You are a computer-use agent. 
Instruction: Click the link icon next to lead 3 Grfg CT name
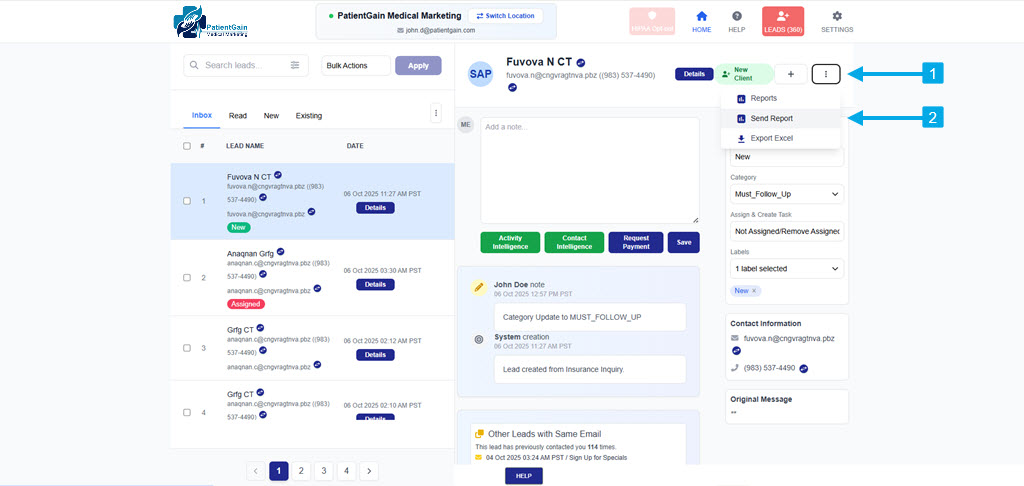pyautogui.click(x=260, y=328)
